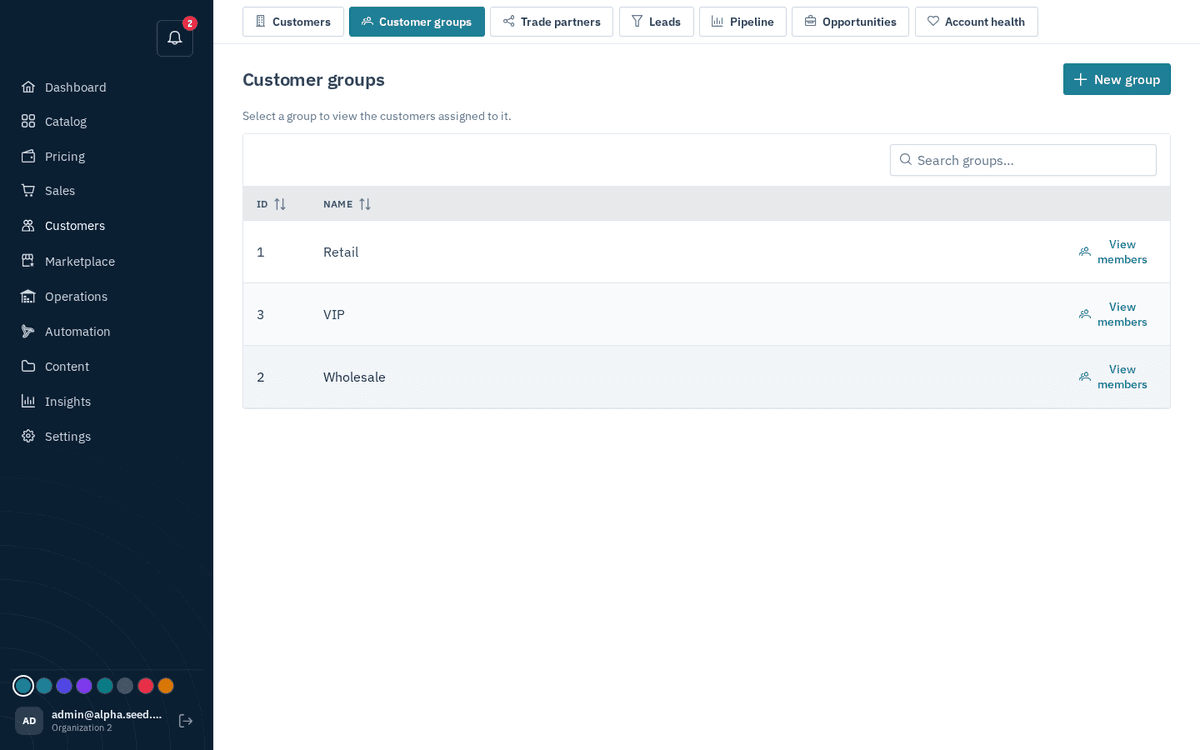Select the VIP group name

334,314
